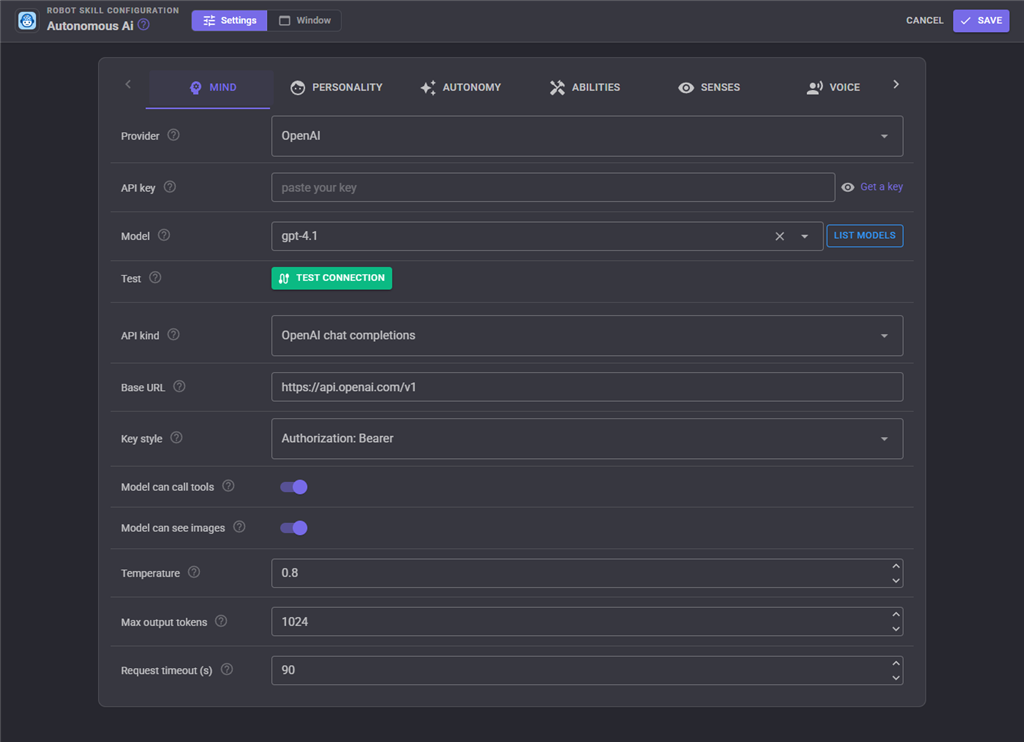Switch to Settings view
The height and width of the screenshot is (742, 1024).
229,20
